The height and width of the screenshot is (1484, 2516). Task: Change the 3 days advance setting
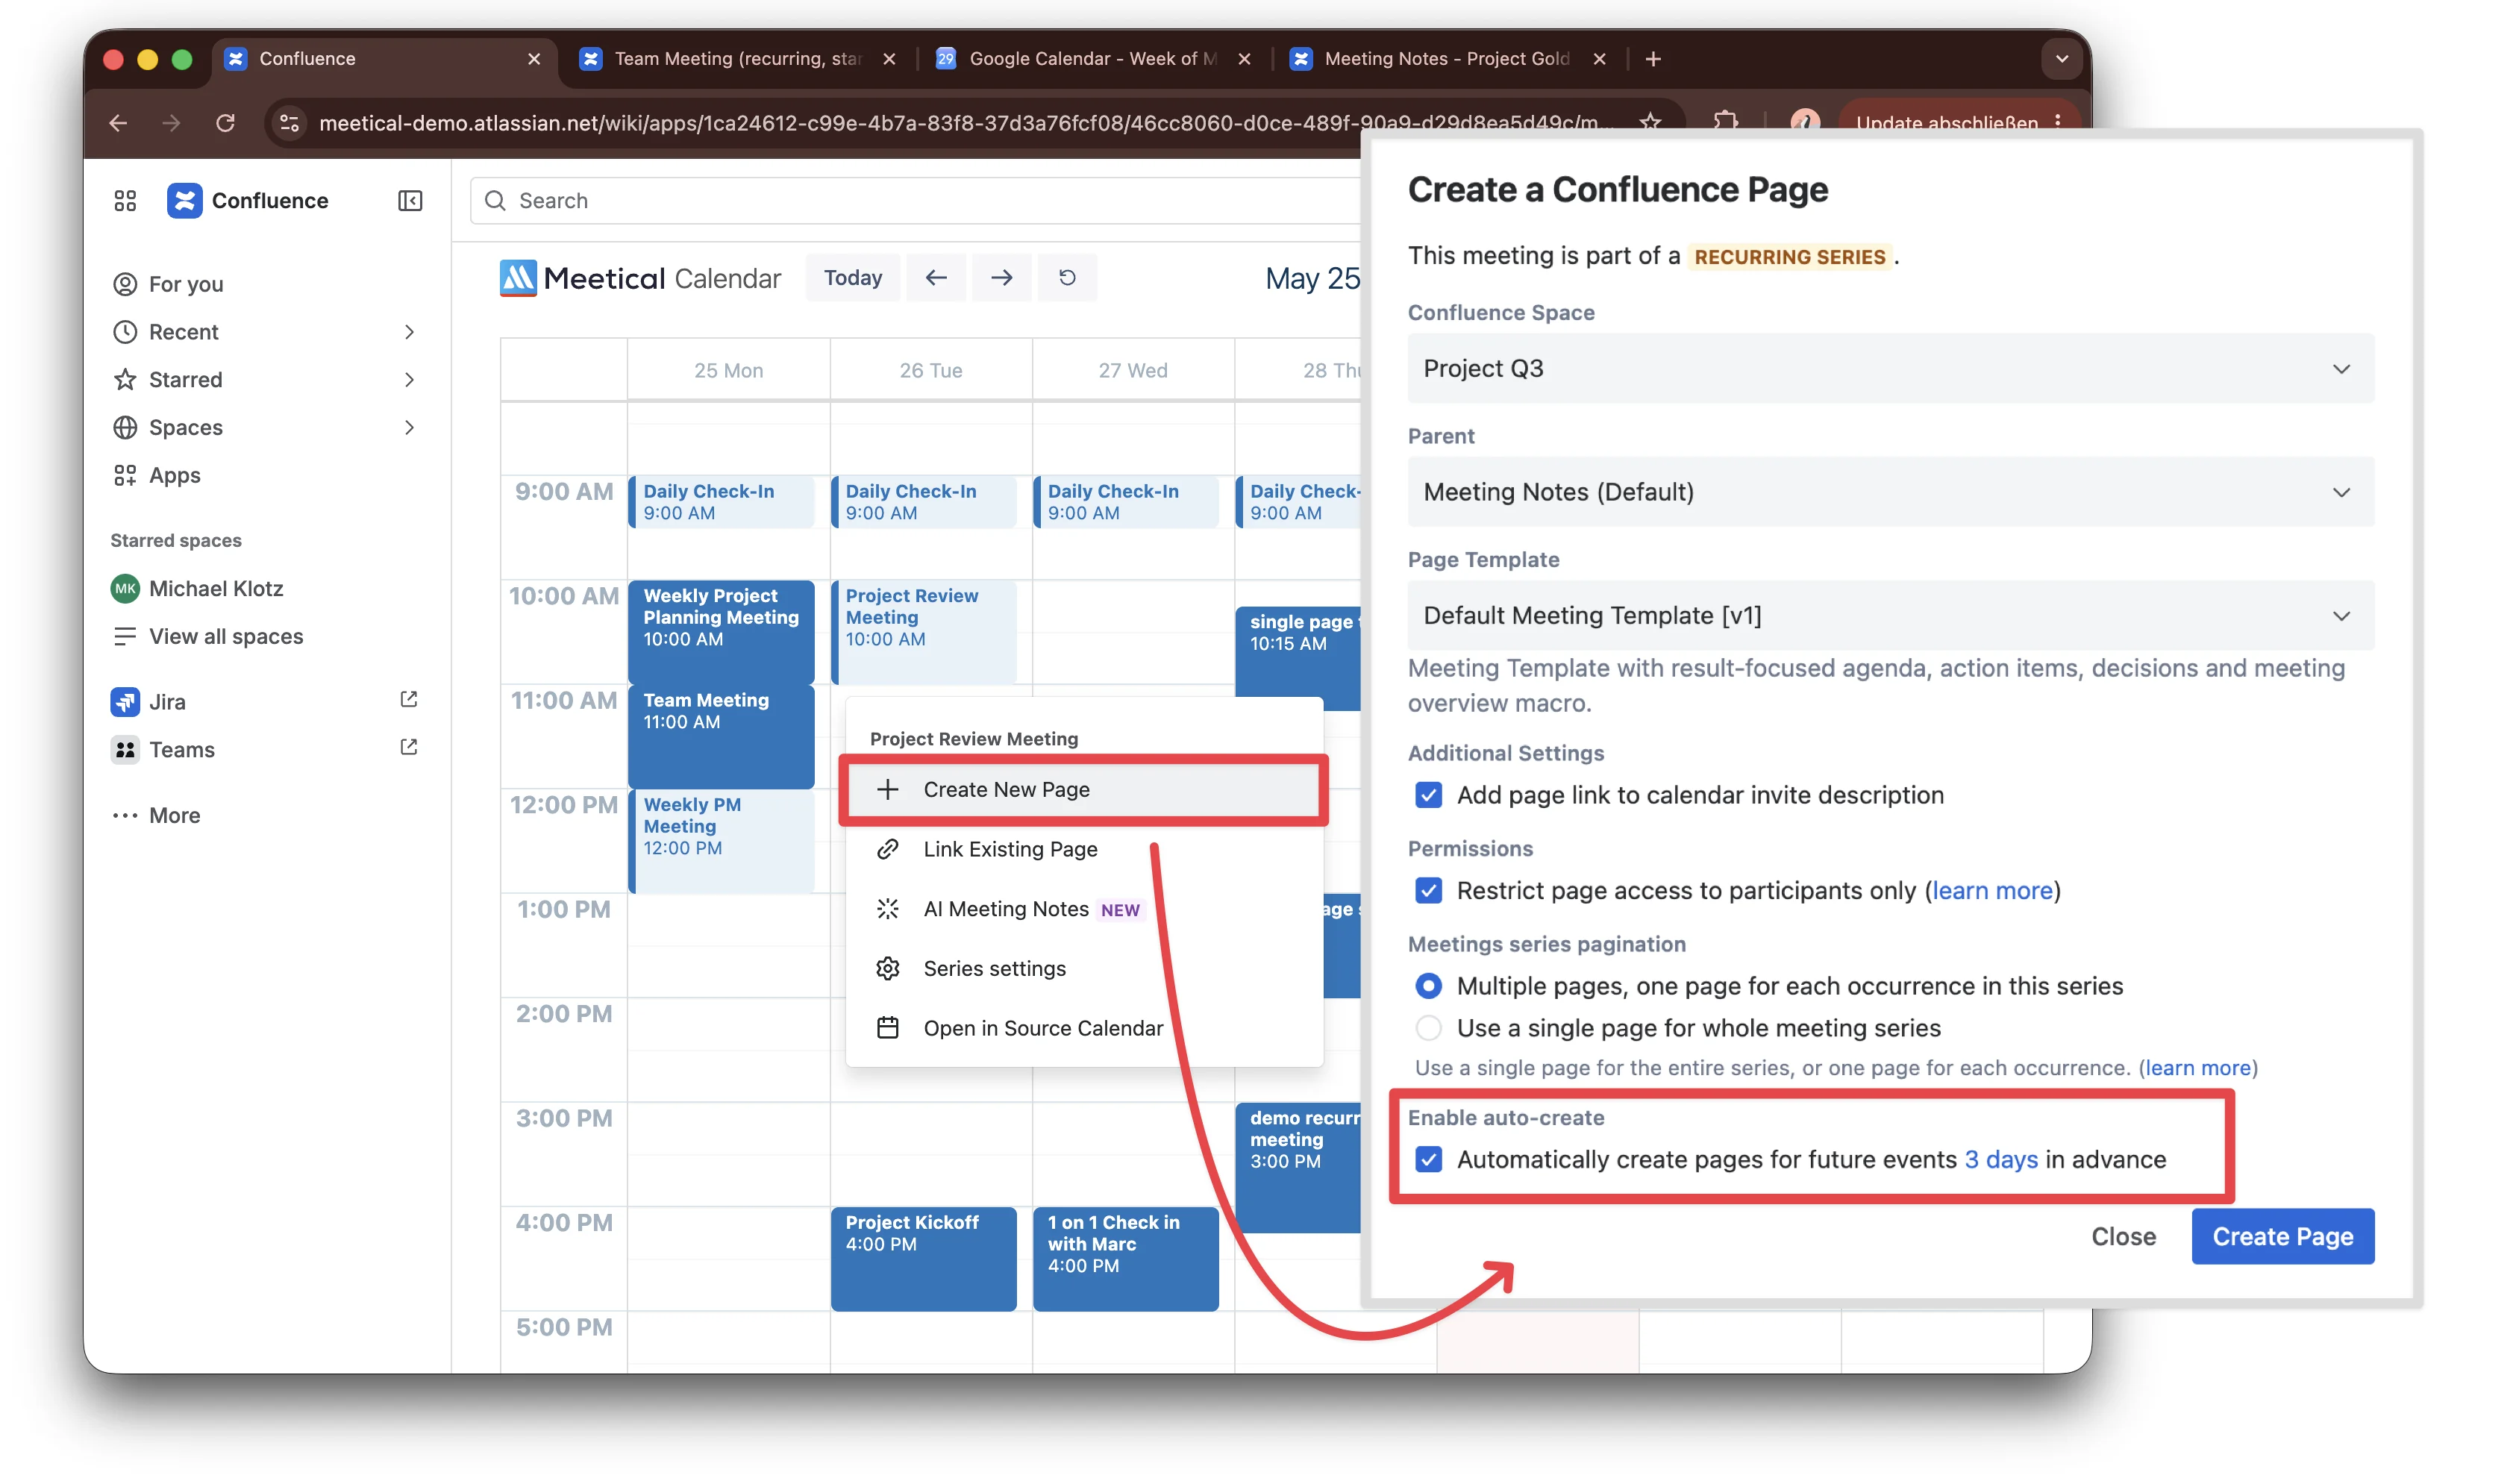tap(2000, 1160)
